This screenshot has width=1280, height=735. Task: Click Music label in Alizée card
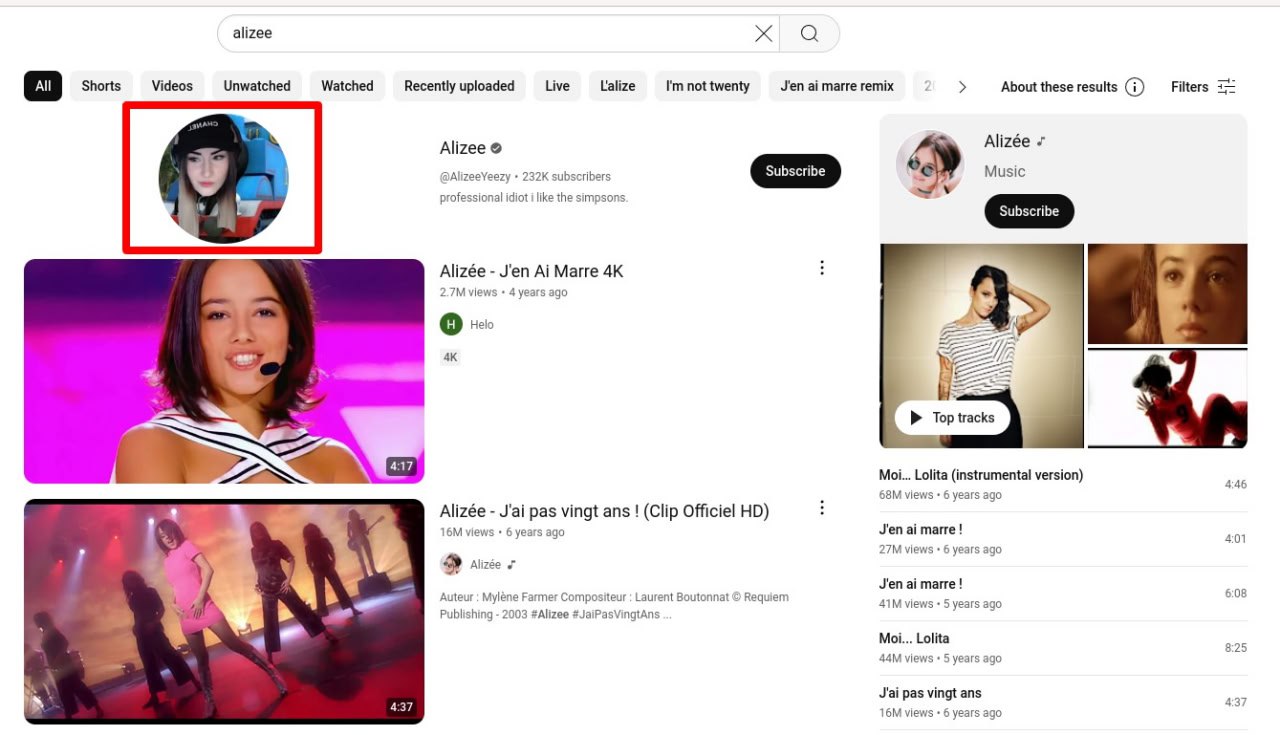pos(1005,172)
